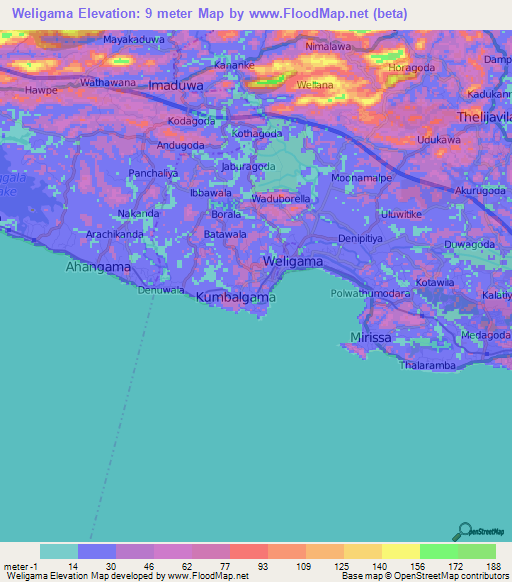The image size is (512, 582).
Task: Click the 'Thelijavila' label
Action: [484, 117]
